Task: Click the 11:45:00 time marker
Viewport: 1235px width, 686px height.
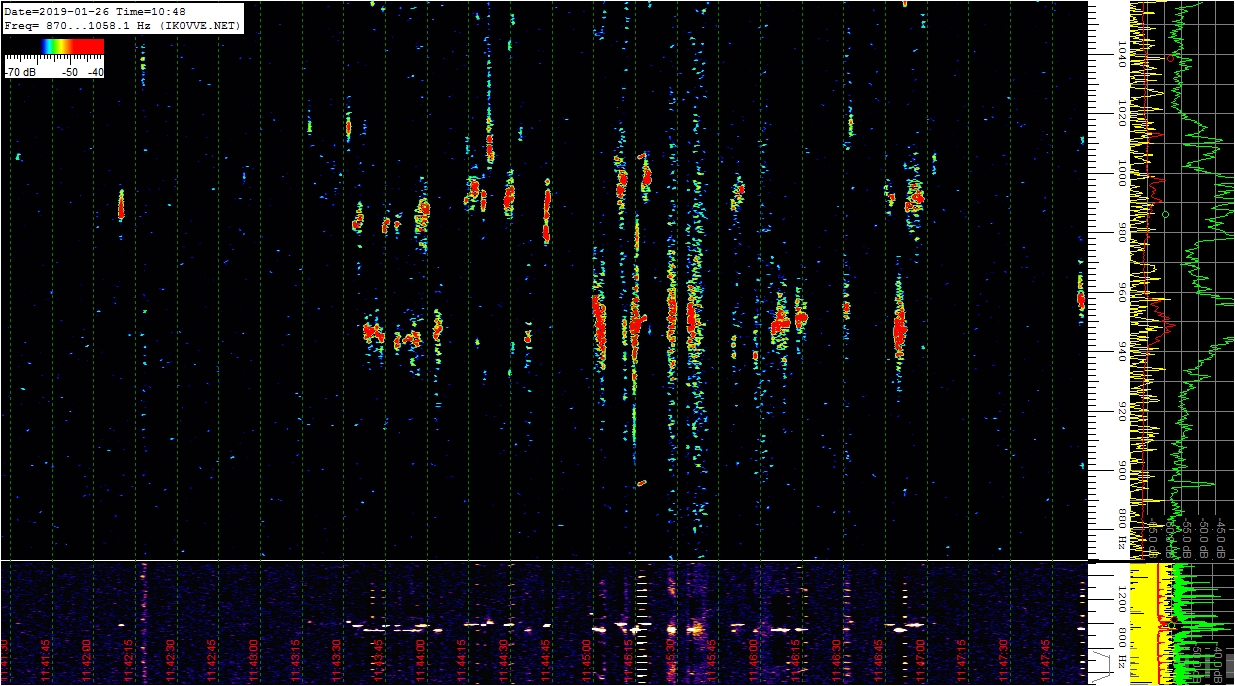Action: pyautogui.click(x=588, y=658)
